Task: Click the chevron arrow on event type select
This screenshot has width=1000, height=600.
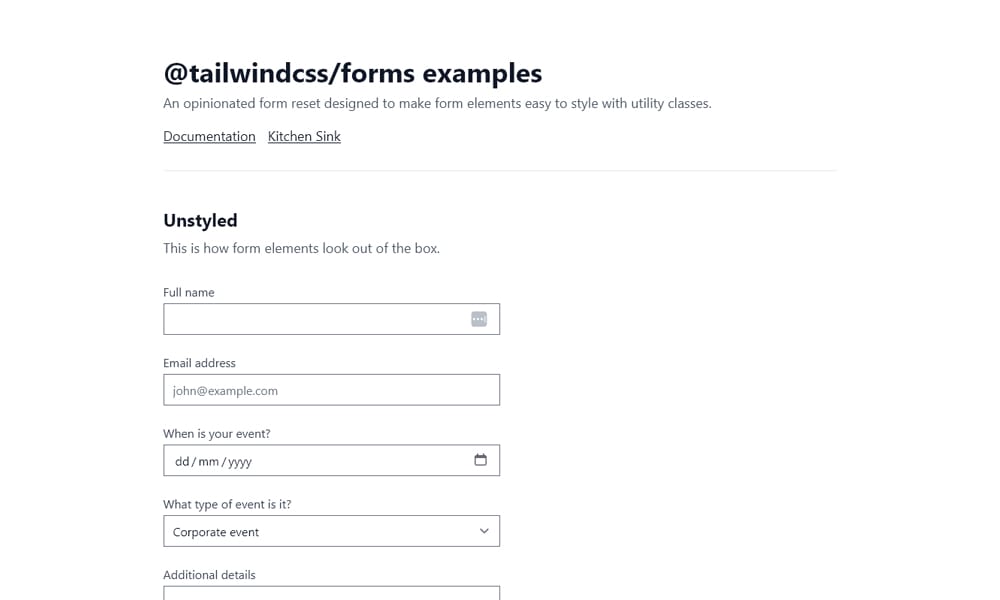Action: [483, 531]
